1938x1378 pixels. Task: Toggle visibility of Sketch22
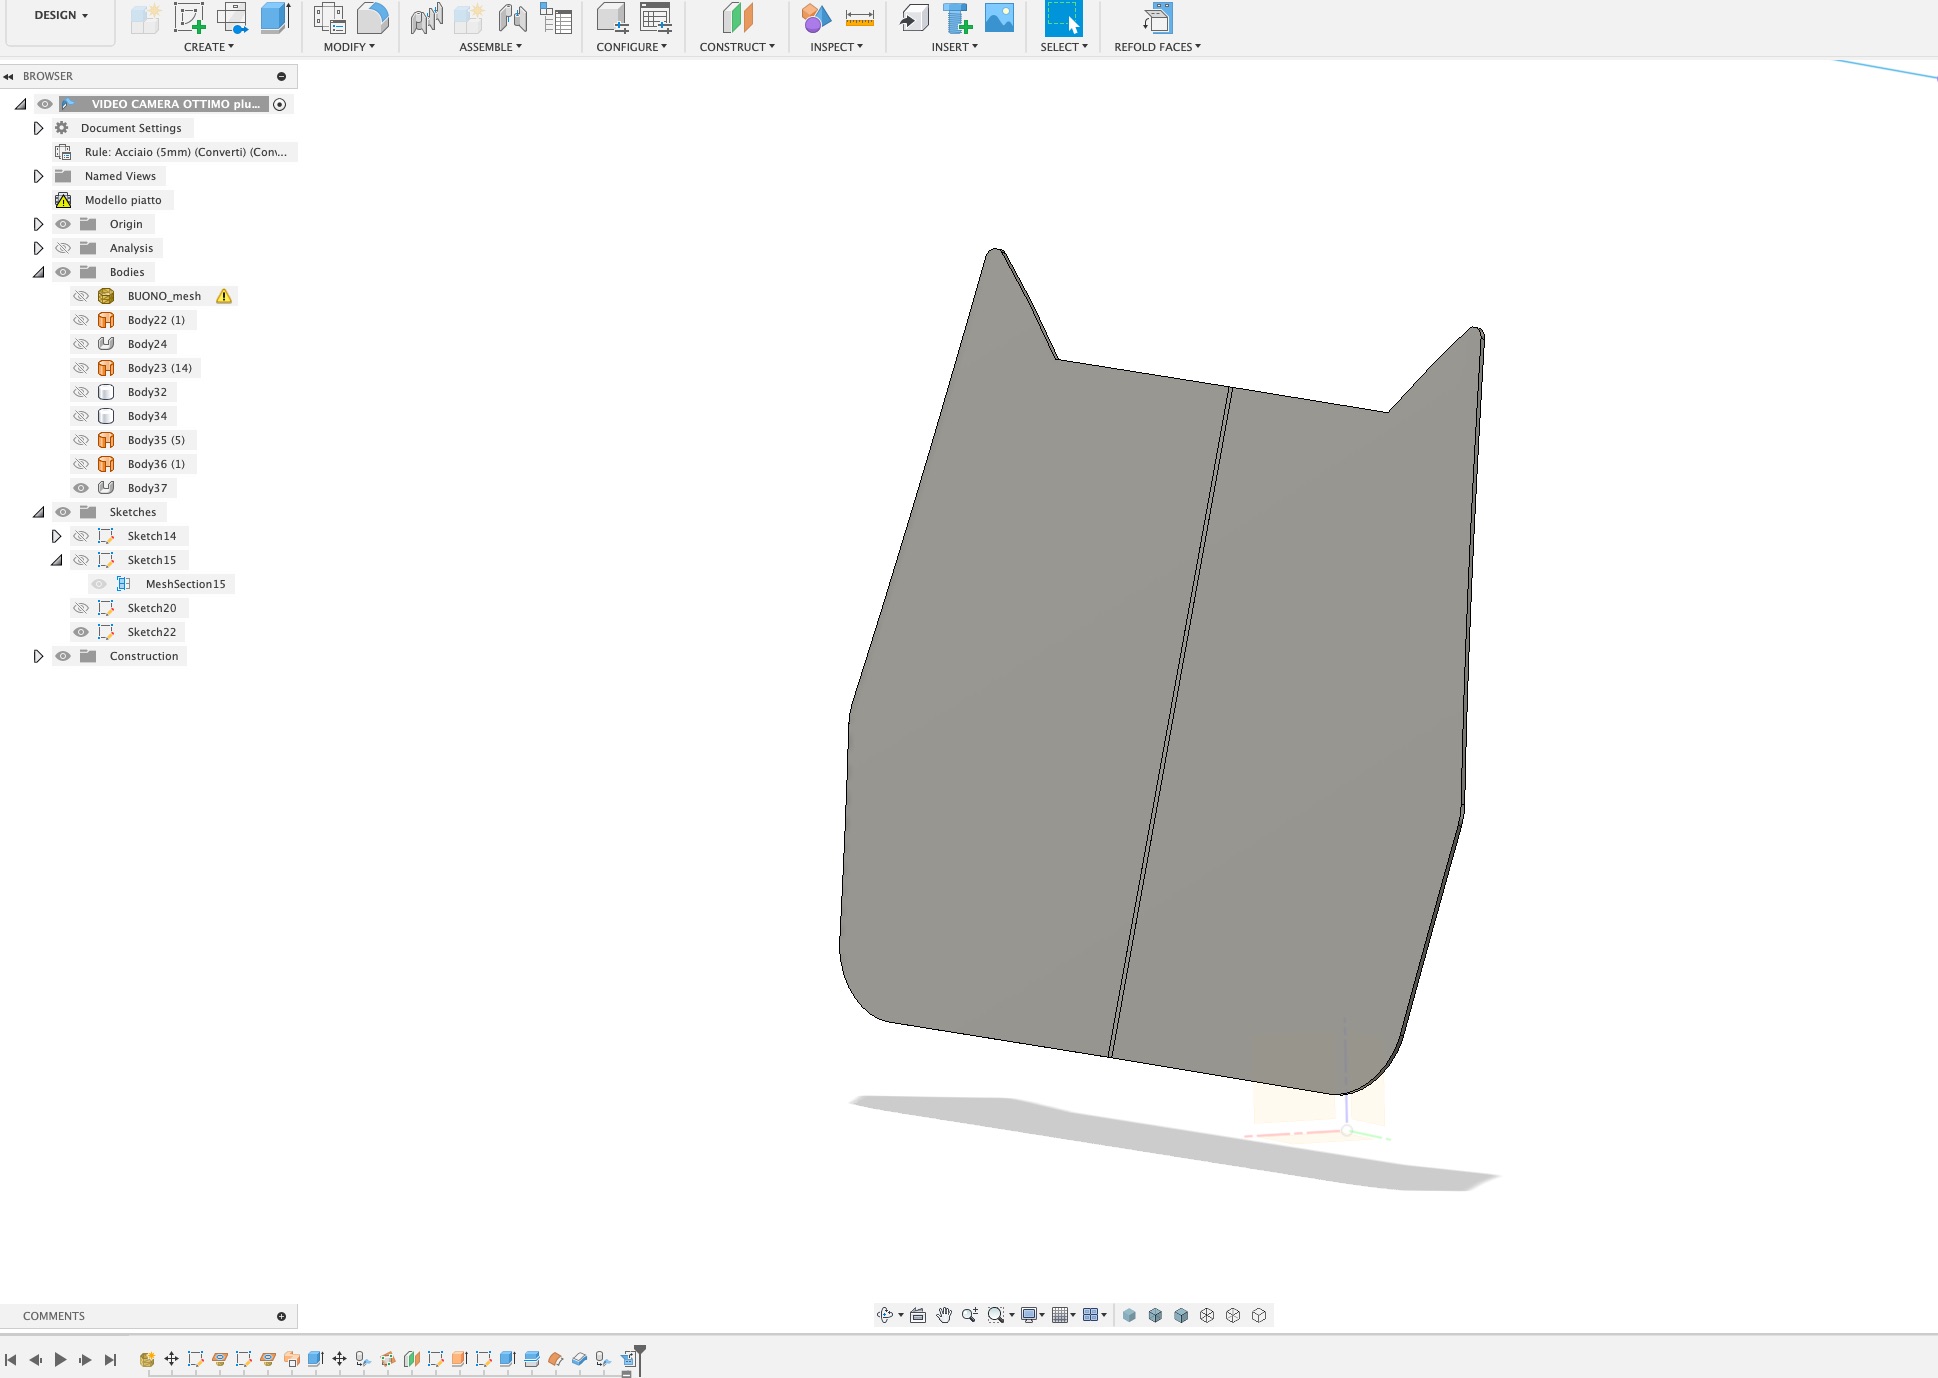click(81, 631)
